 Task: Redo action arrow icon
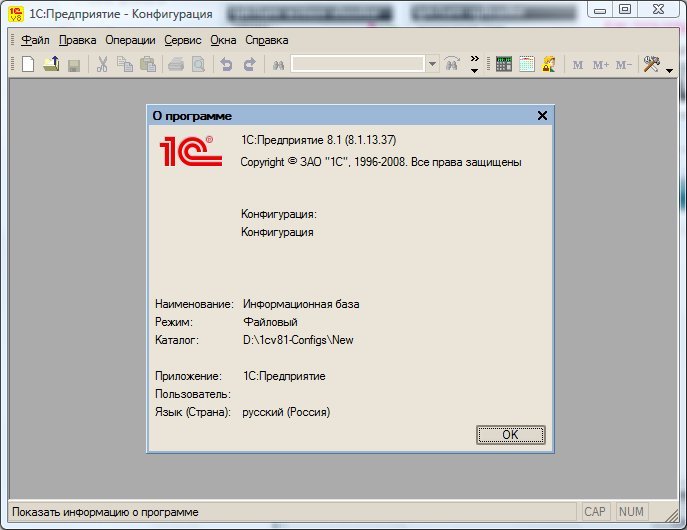pyautogui.click(x=249, y=64)
